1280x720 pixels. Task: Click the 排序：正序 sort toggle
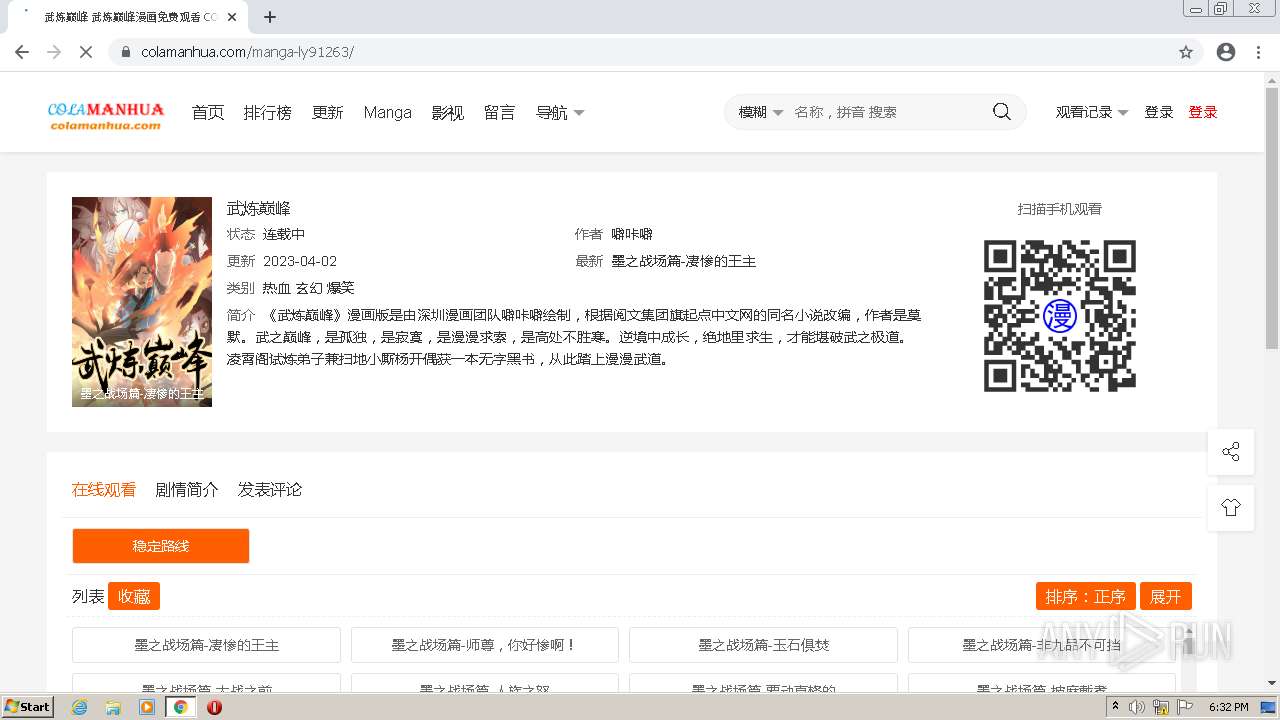coord(1086,596)
